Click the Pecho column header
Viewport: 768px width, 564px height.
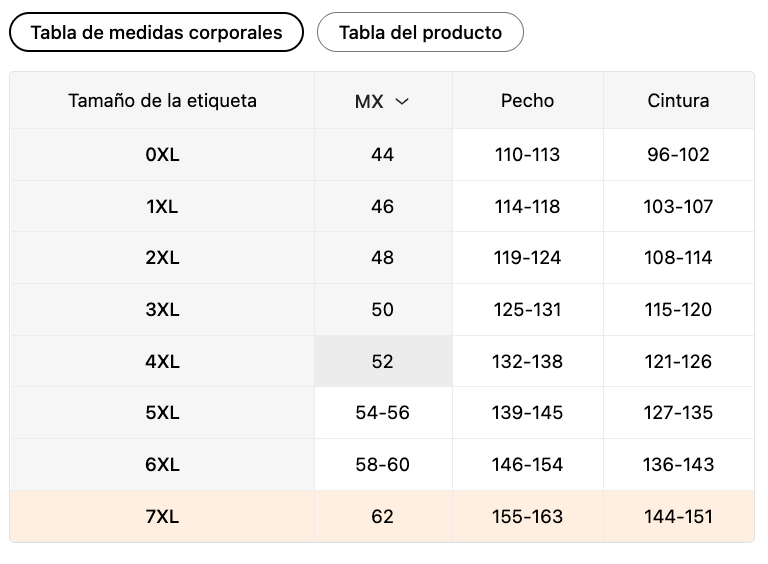pyautogui.click(x=527, y=100)
